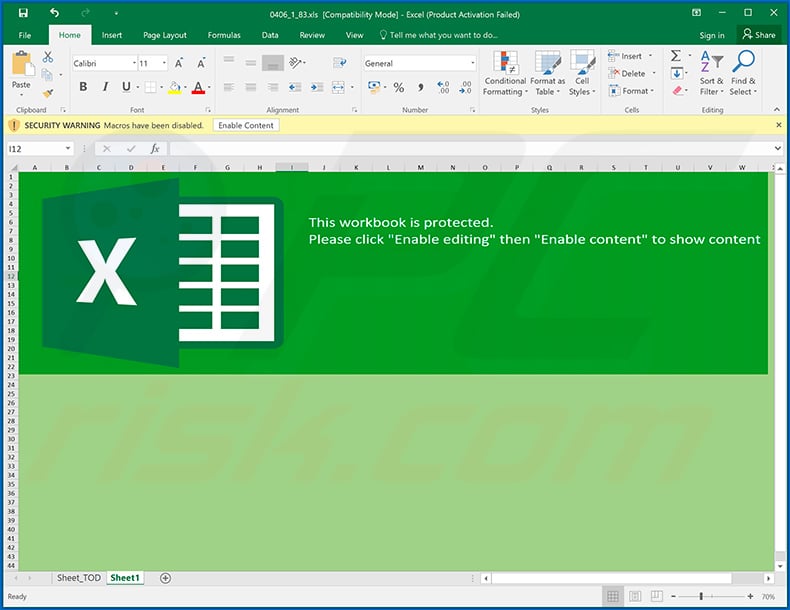Toggle Italic formatting
Image resolution: width=790 pixels, height=610 pixels.
tap(105, 87)
